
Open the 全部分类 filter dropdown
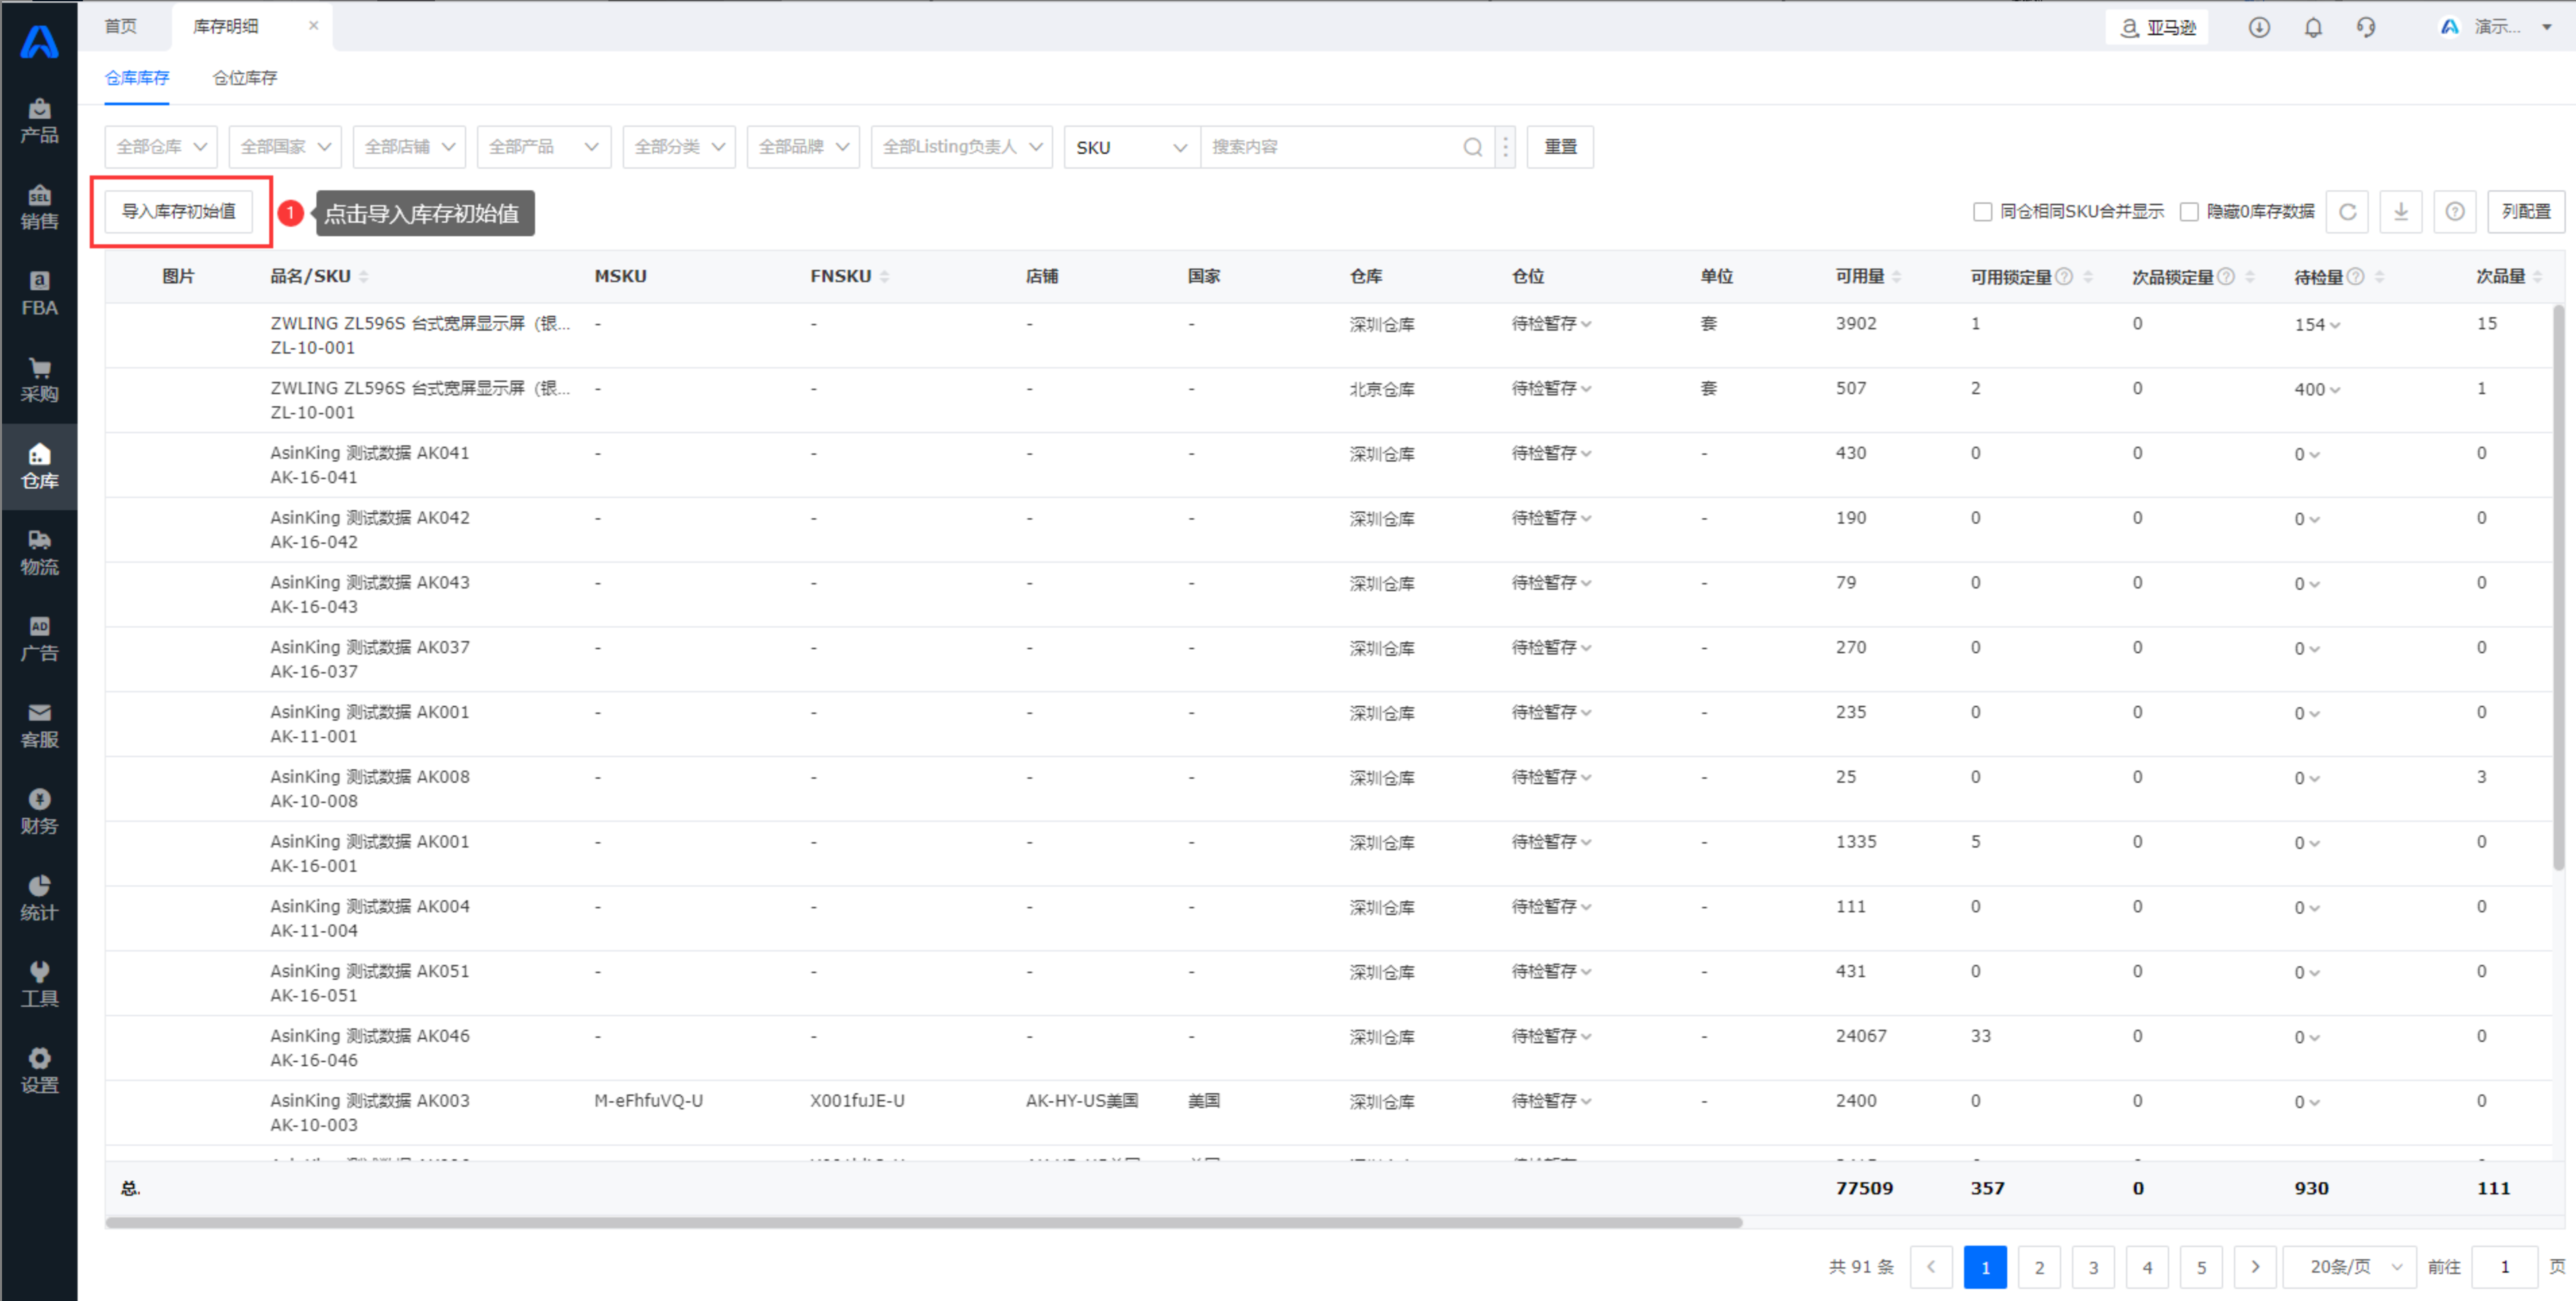[679, 147]
